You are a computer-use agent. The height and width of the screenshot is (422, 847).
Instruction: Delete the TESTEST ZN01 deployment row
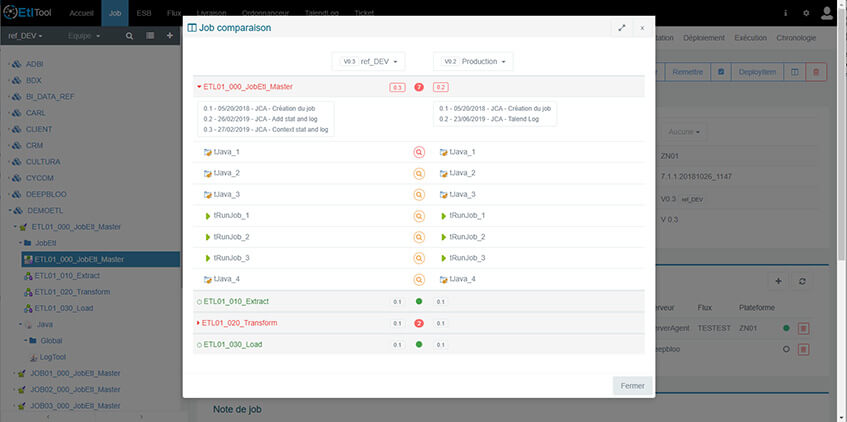[x=803, y=328]
